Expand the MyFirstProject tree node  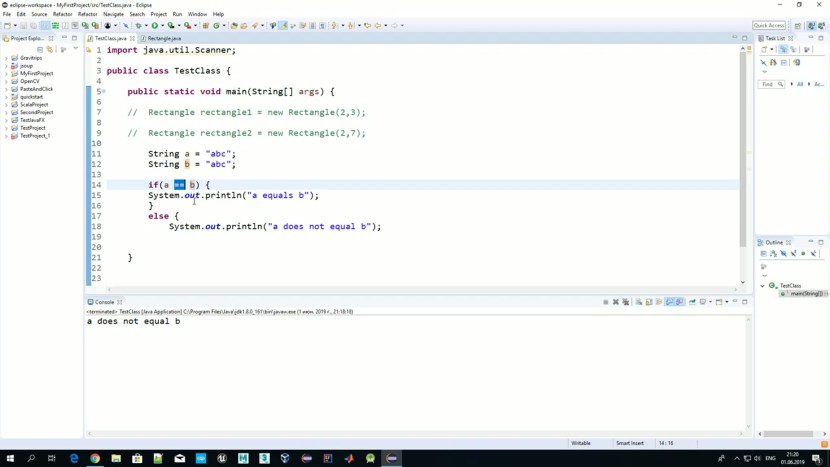coord(6,74)
